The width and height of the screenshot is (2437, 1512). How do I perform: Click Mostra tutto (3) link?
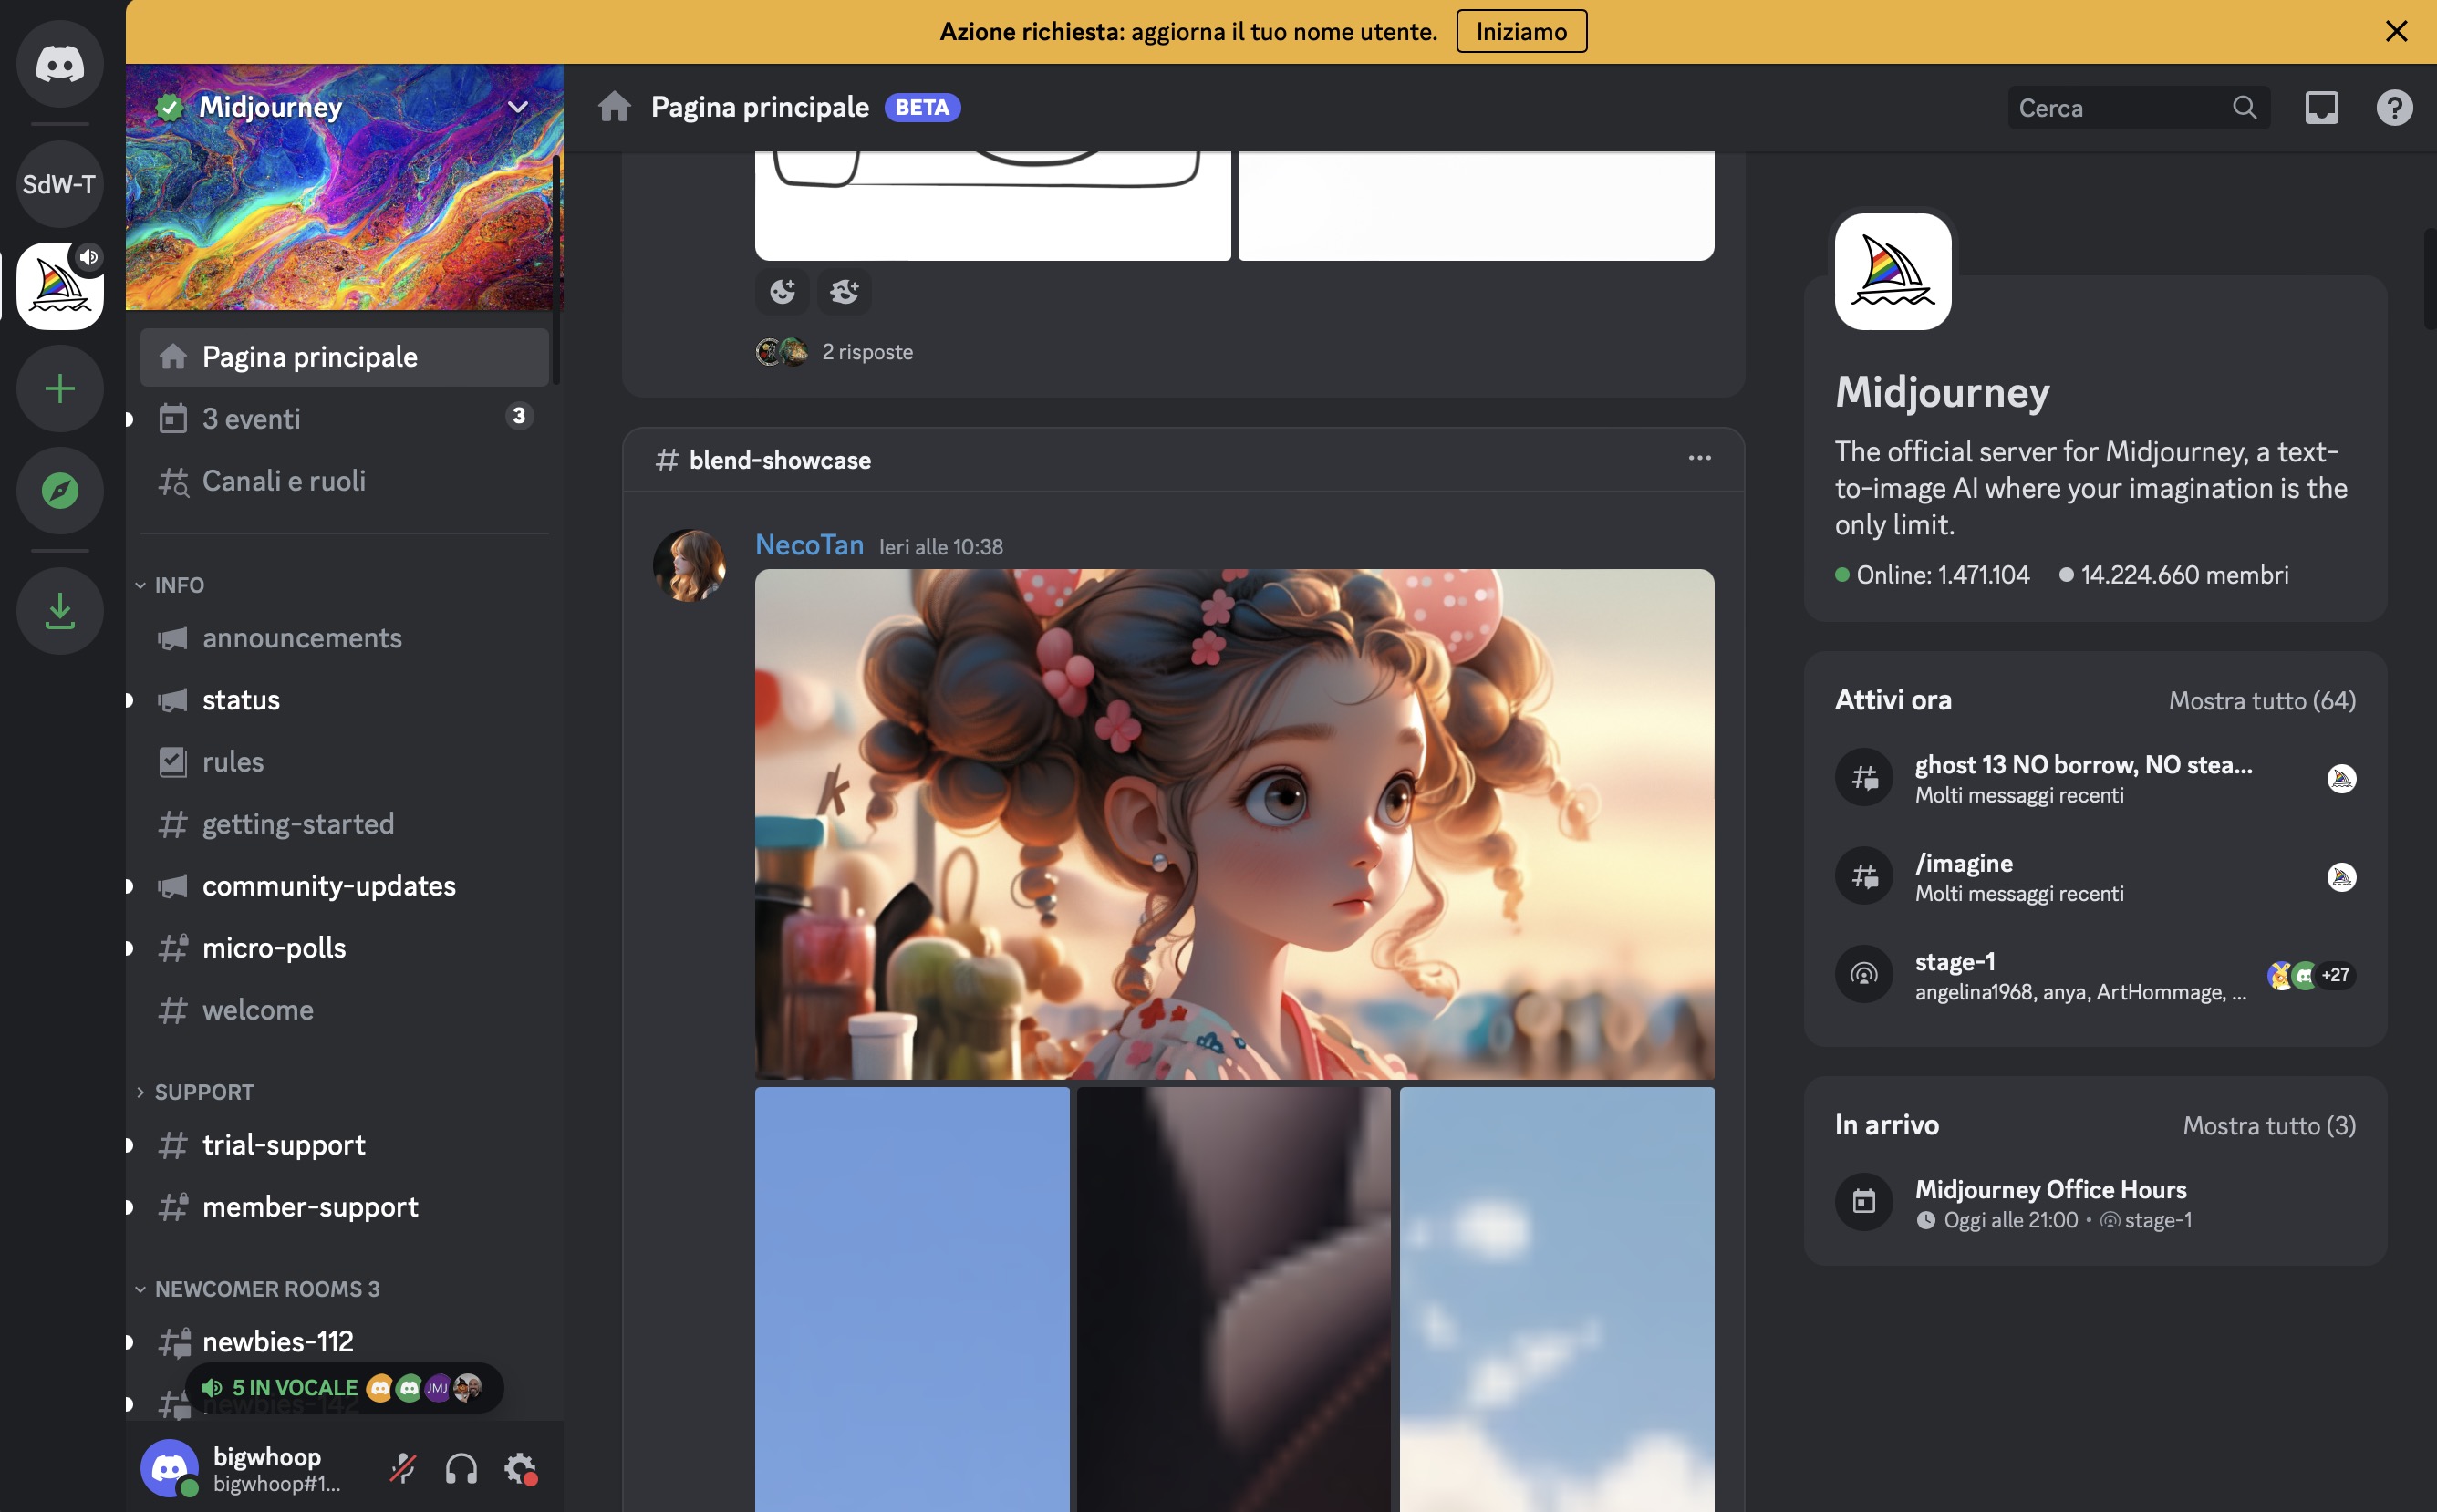[2269, 1125]
